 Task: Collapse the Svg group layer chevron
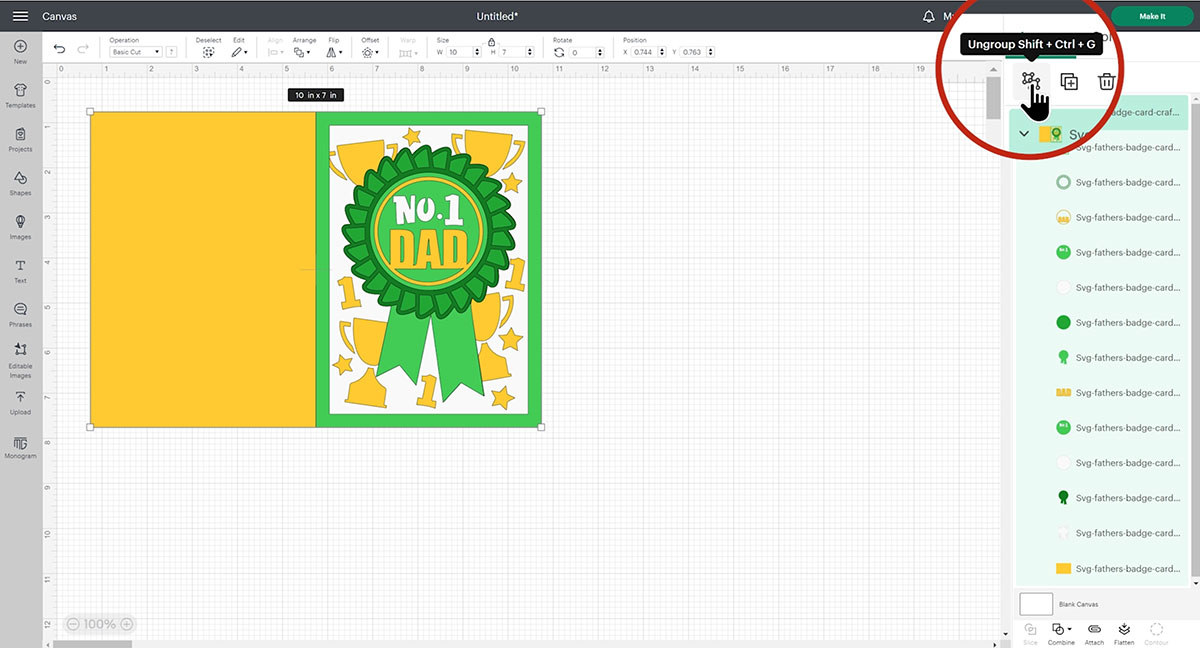pyautogui.click(x=1024, y=134)
